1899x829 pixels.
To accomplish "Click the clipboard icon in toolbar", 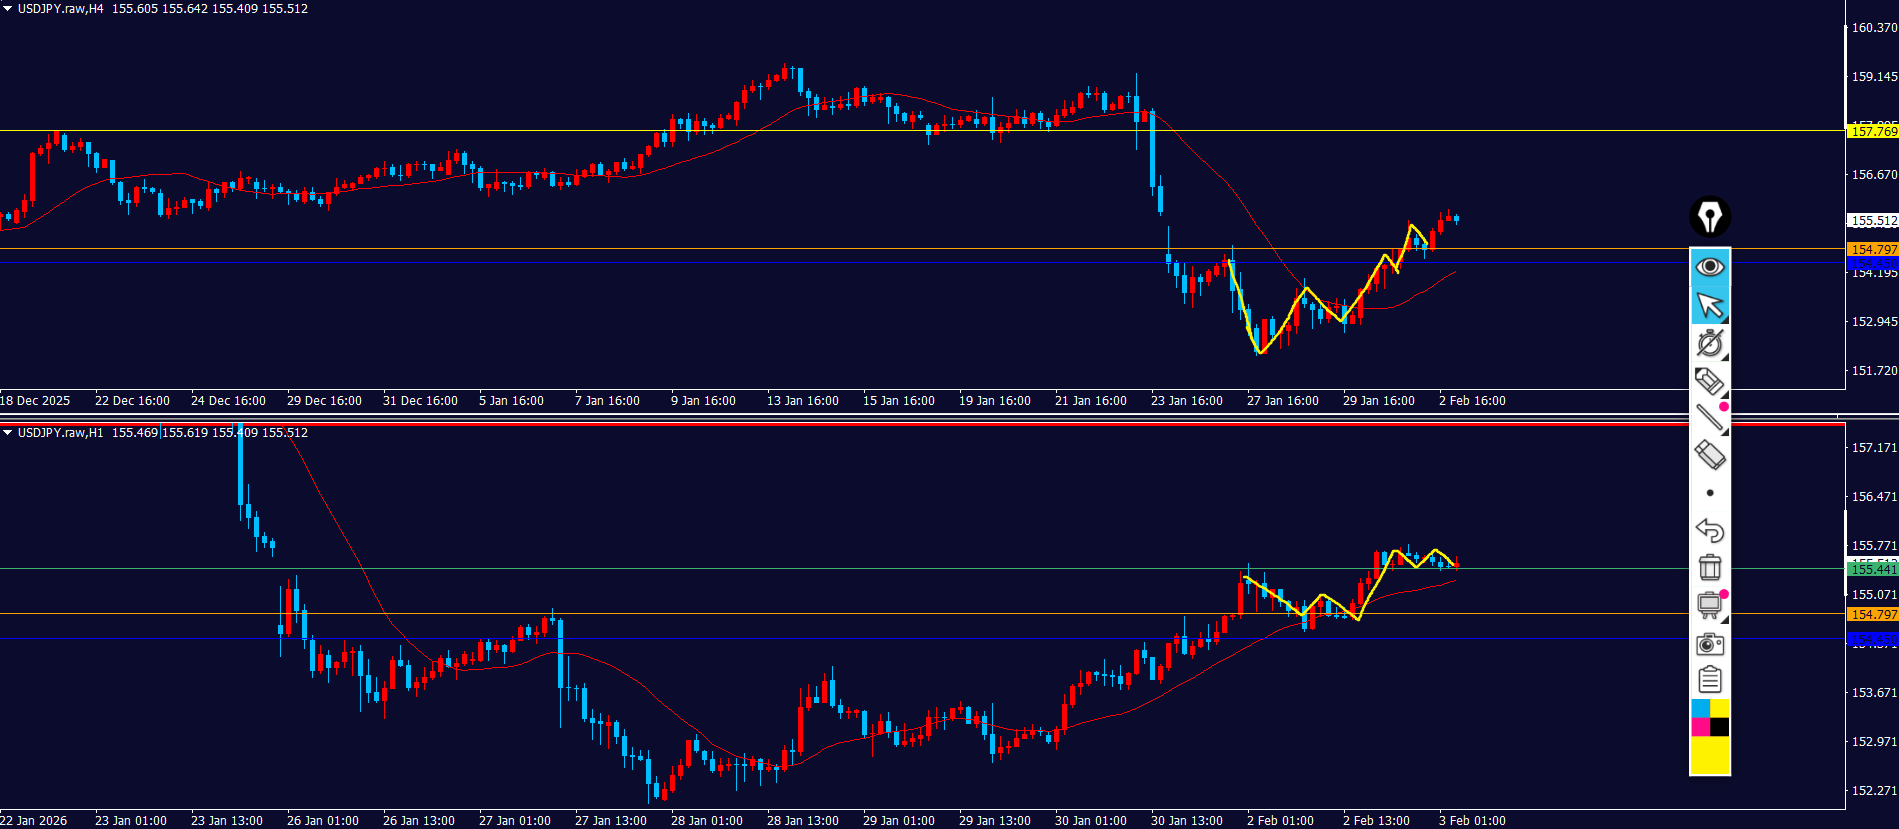I will 1709,681.
